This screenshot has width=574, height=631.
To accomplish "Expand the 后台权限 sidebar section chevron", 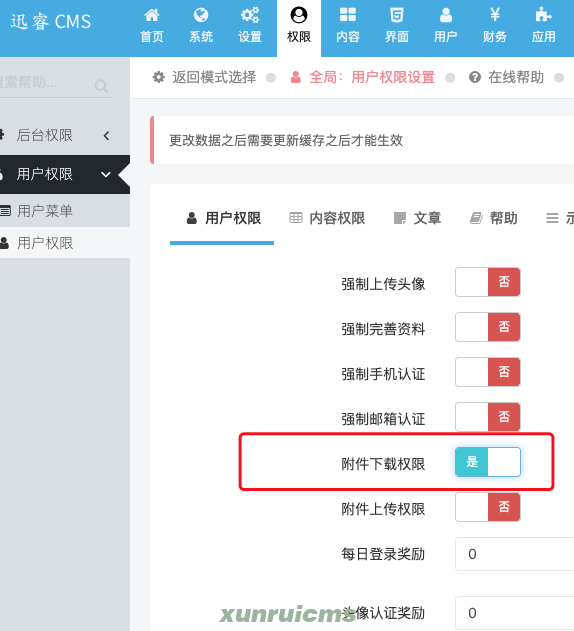I will (106, 136).
